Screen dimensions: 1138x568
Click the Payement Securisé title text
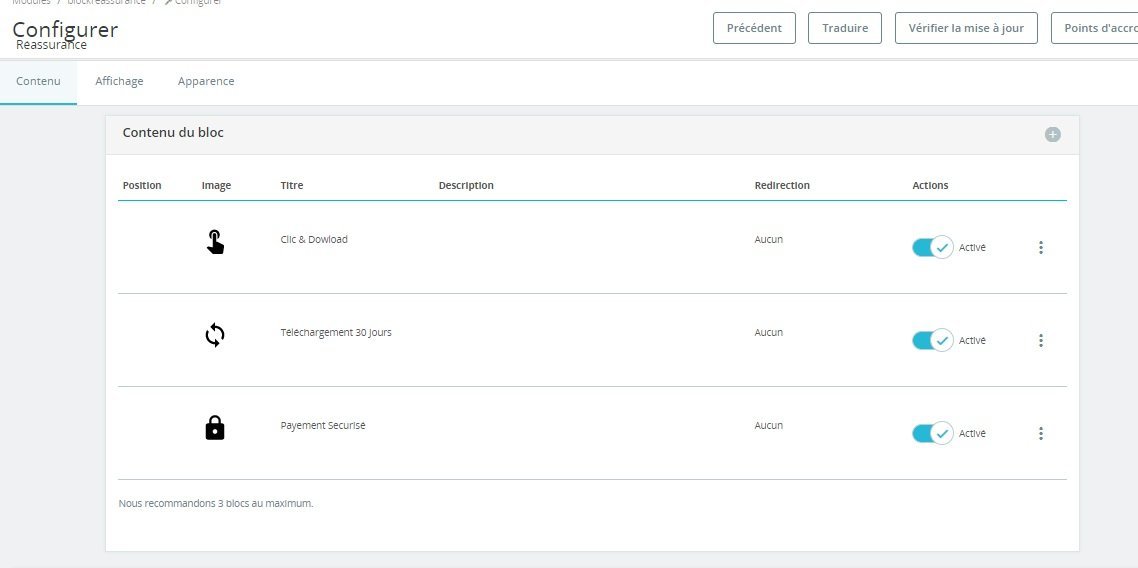click(323, 426)
